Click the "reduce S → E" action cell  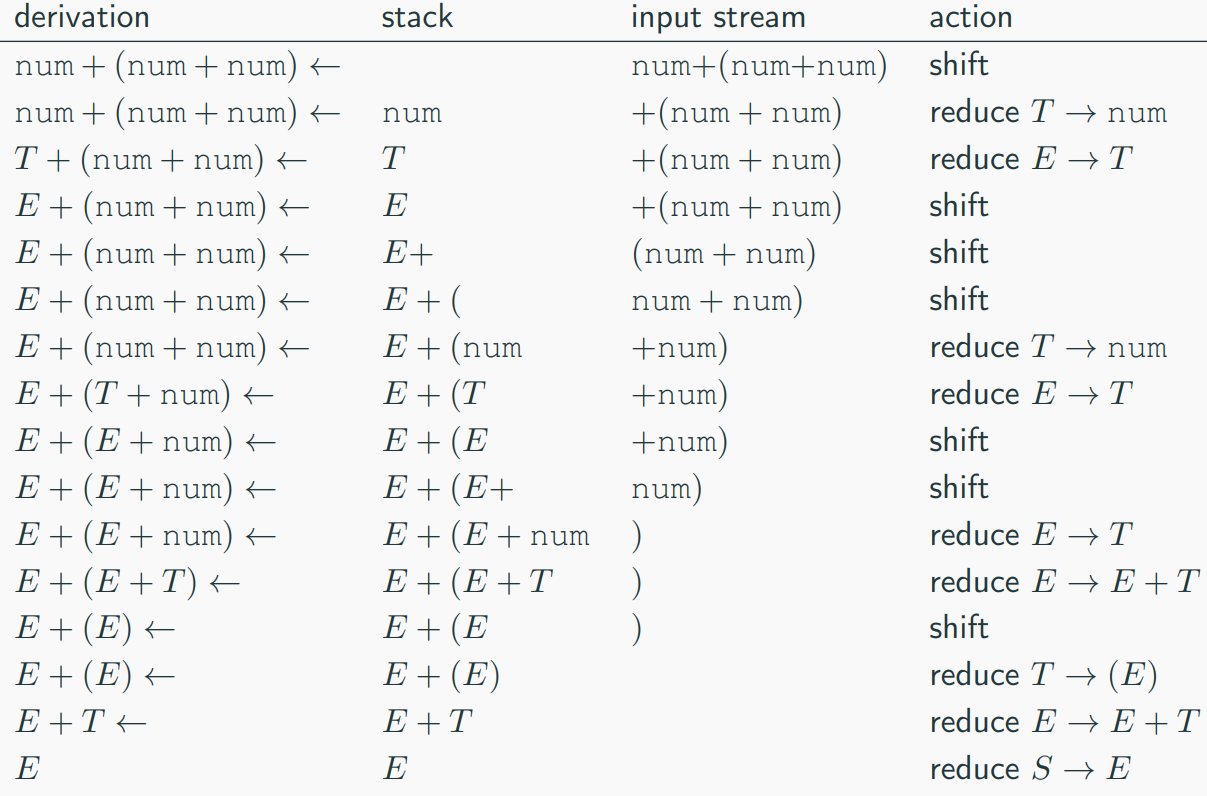(1030, 769)
